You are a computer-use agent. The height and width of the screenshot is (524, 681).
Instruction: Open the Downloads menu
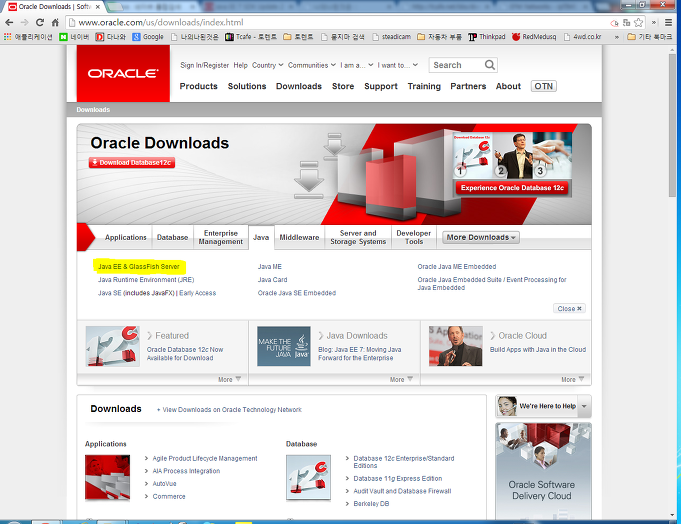pos(299,86)
